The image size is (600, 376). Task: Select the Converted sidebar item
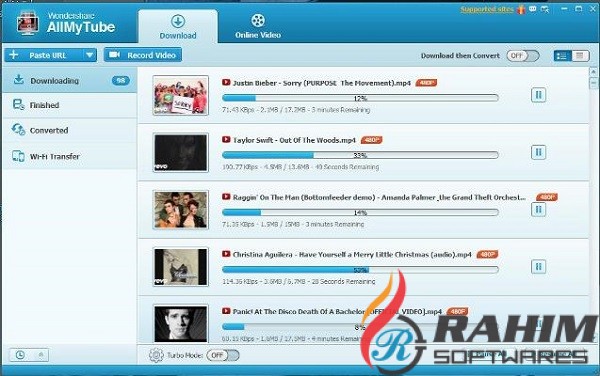pos(70,130)
